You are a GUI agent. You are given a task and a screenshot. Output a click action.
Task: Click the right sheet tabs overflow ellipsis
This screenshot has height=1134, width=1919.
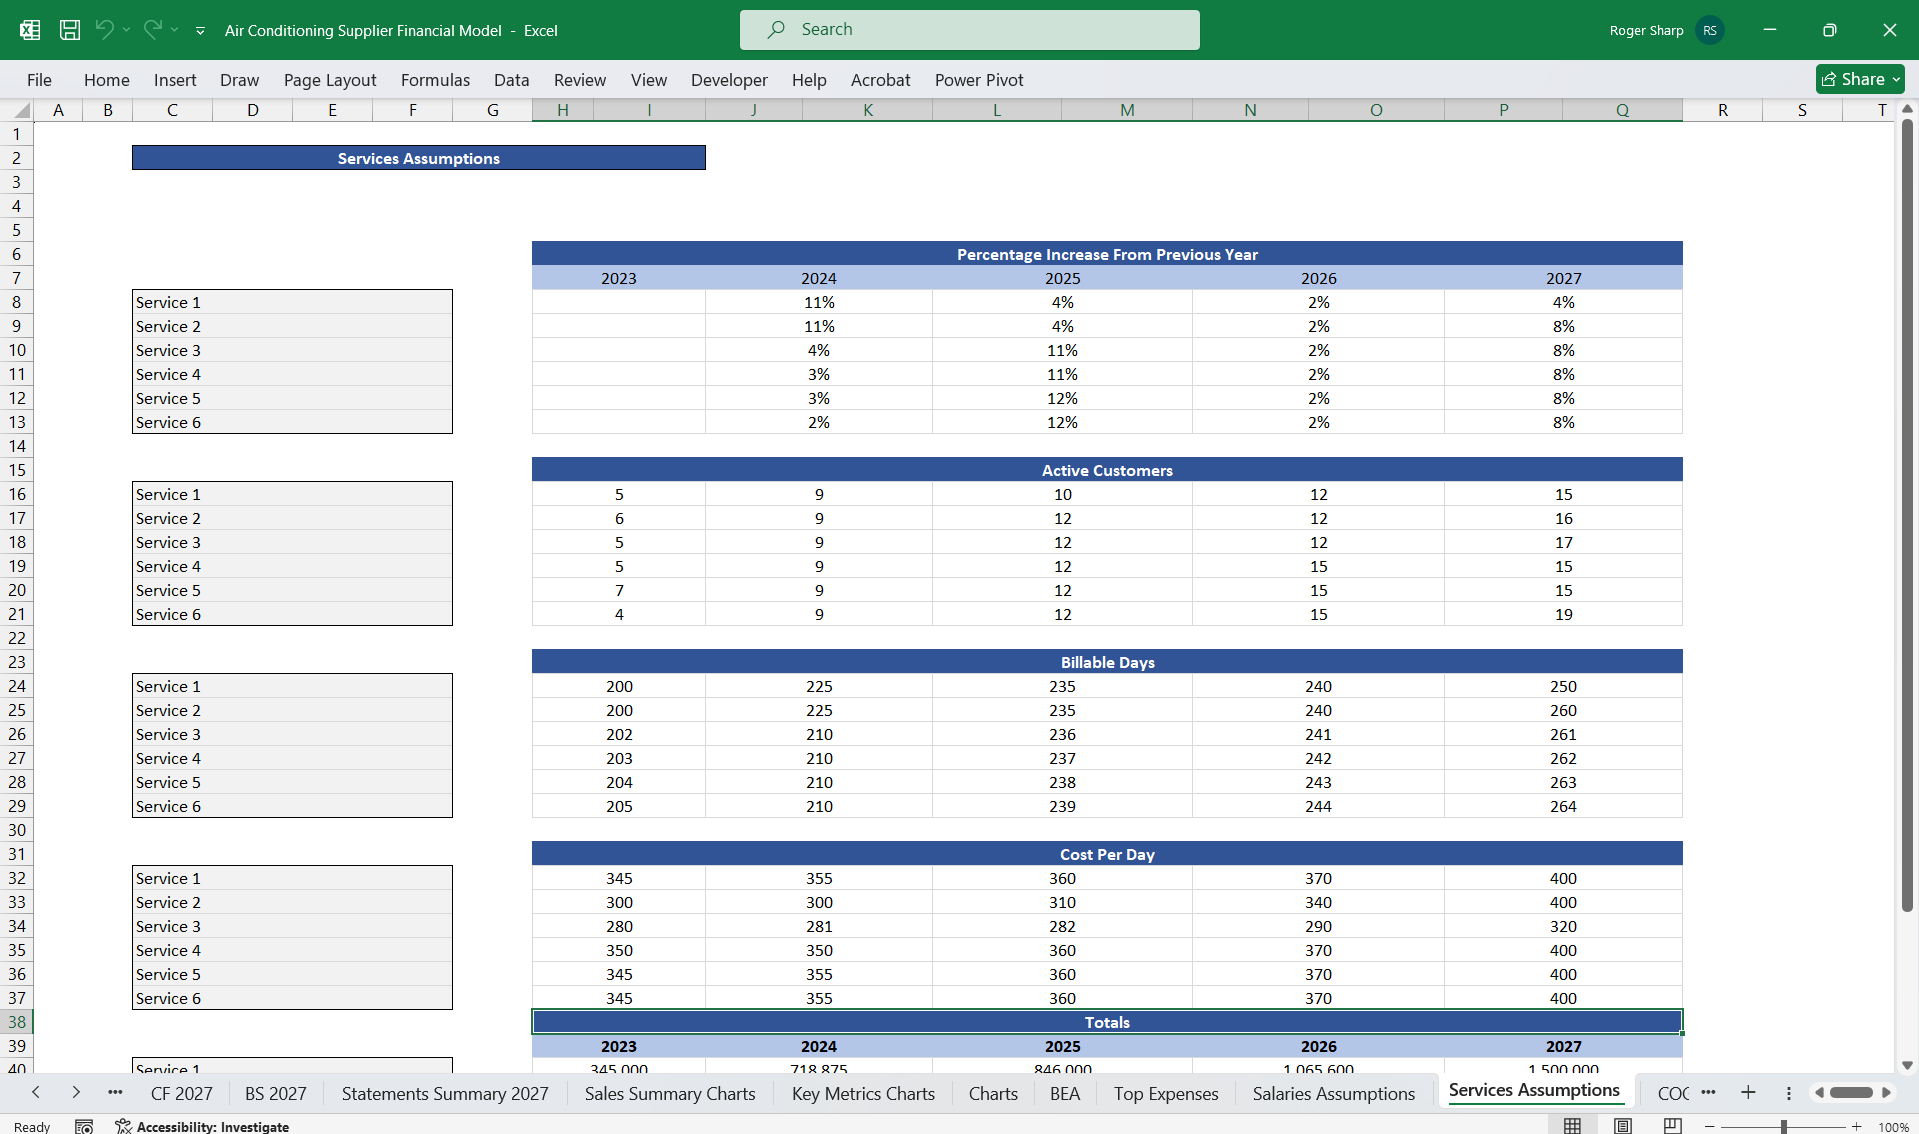[1708, 1092]
